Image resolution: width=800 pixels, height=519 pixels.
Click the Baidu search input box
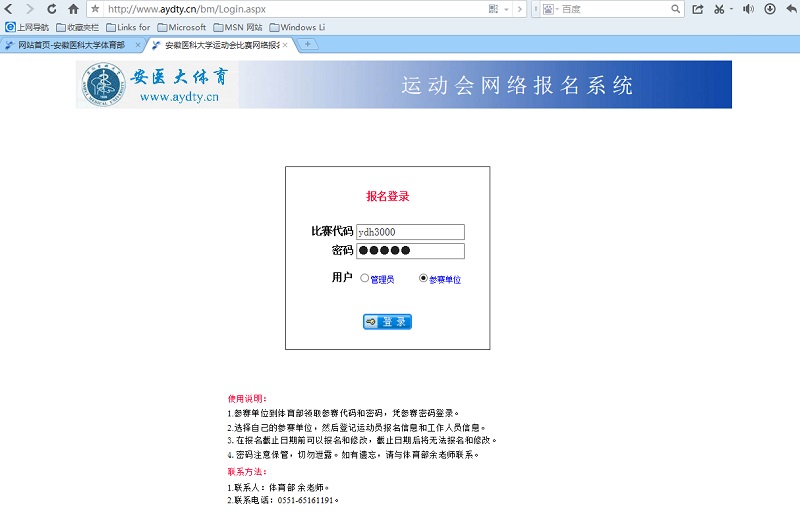point(615,9)
